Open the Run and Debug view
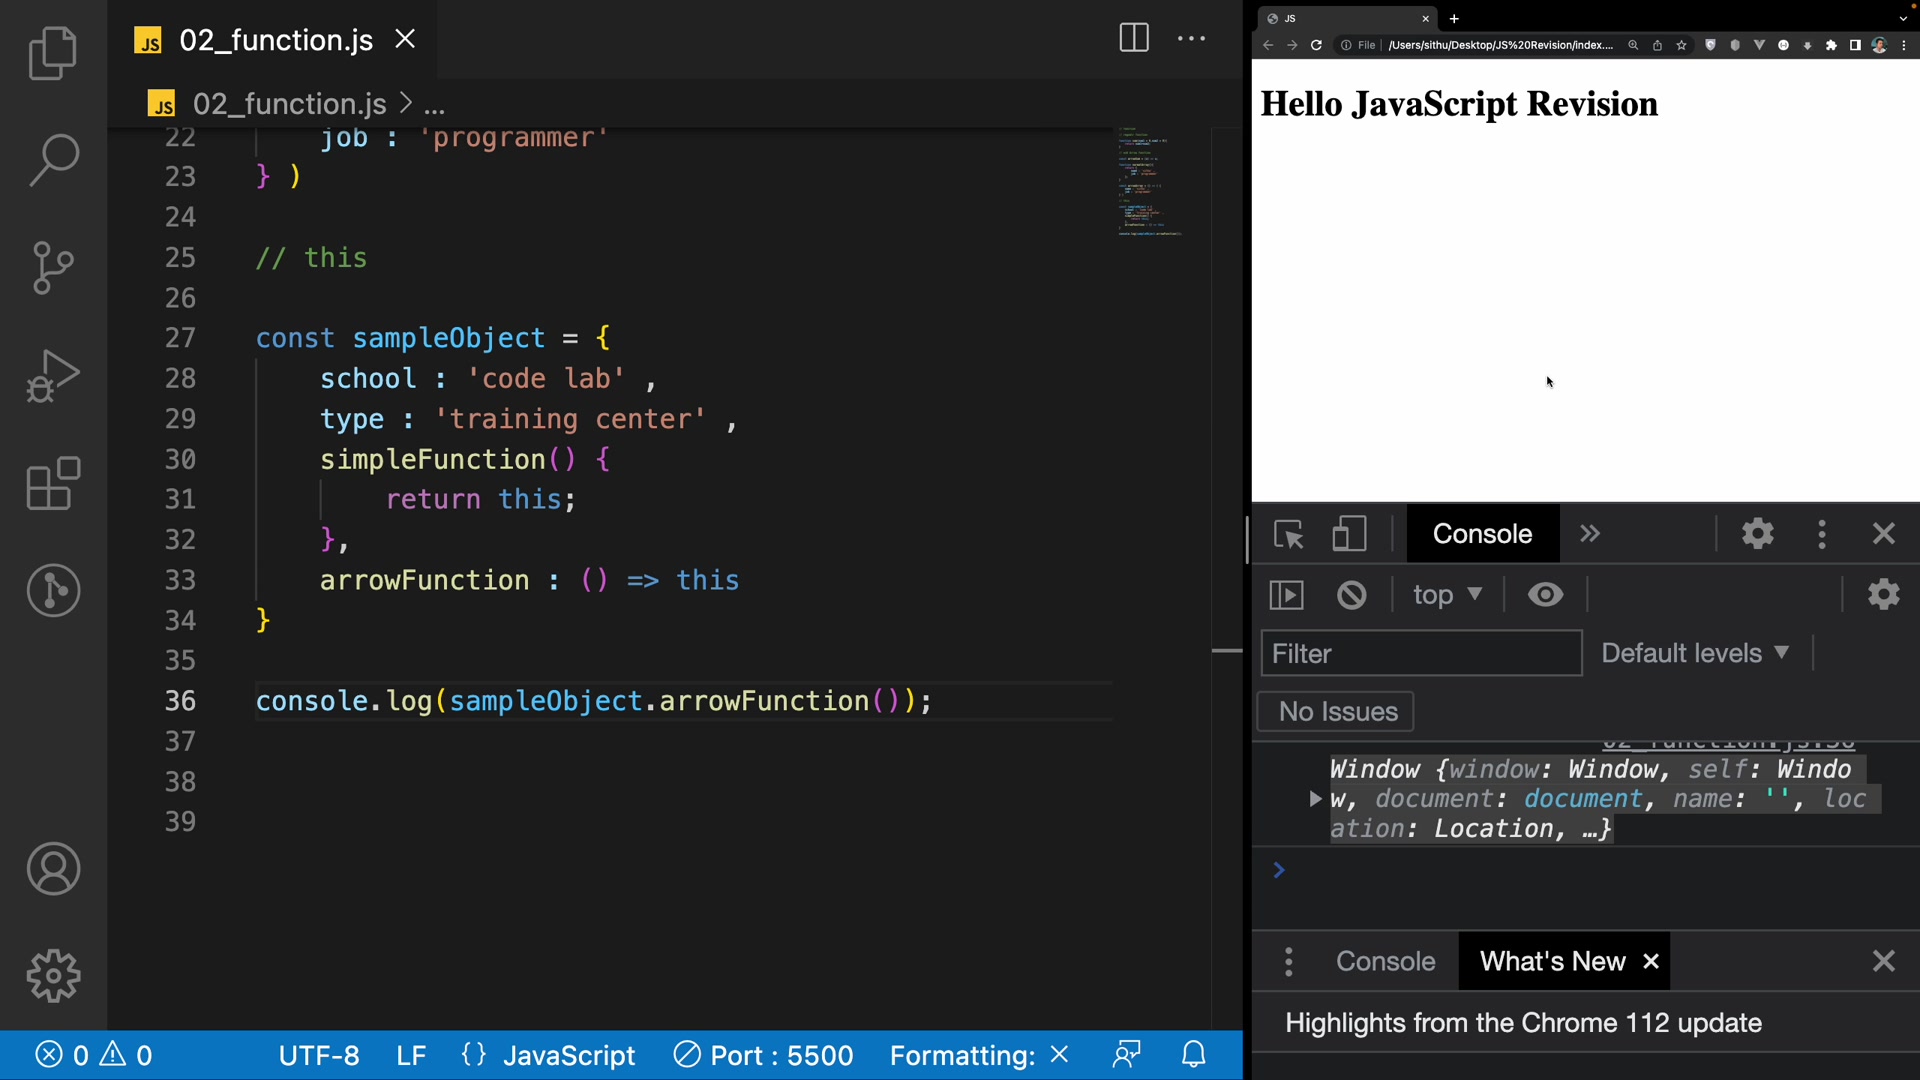1920x1080 pixels. click(x=53, y=376)
